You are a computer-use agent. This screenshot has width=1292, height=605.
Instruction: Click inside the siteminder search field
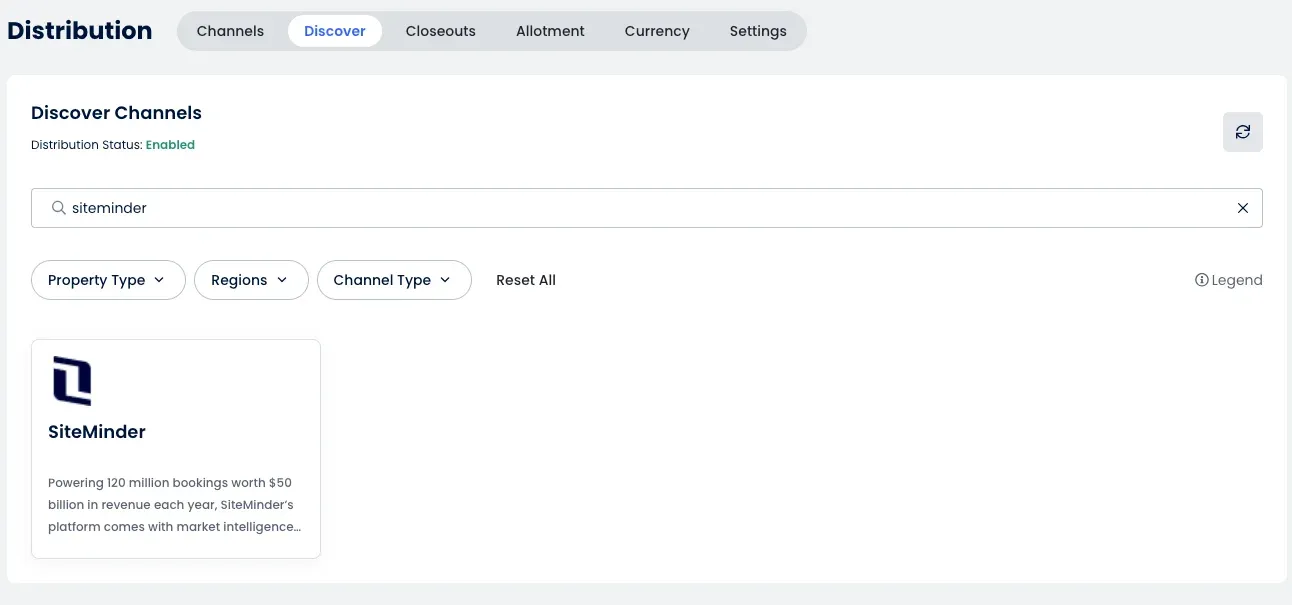click(x=400, y=207)
